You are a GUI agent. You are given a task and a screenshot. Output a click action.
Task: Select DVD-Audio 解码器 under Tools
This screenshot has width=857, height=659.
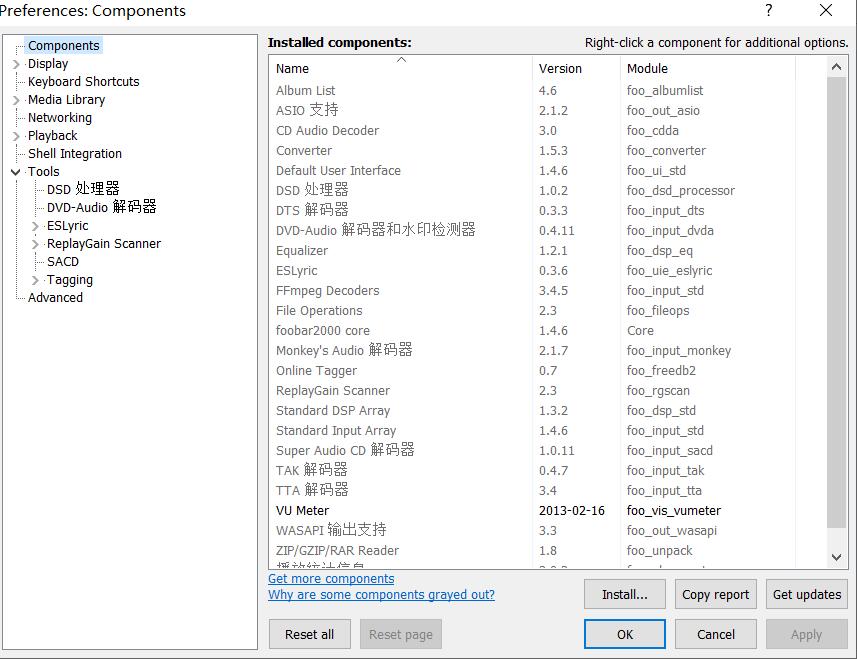102,207
